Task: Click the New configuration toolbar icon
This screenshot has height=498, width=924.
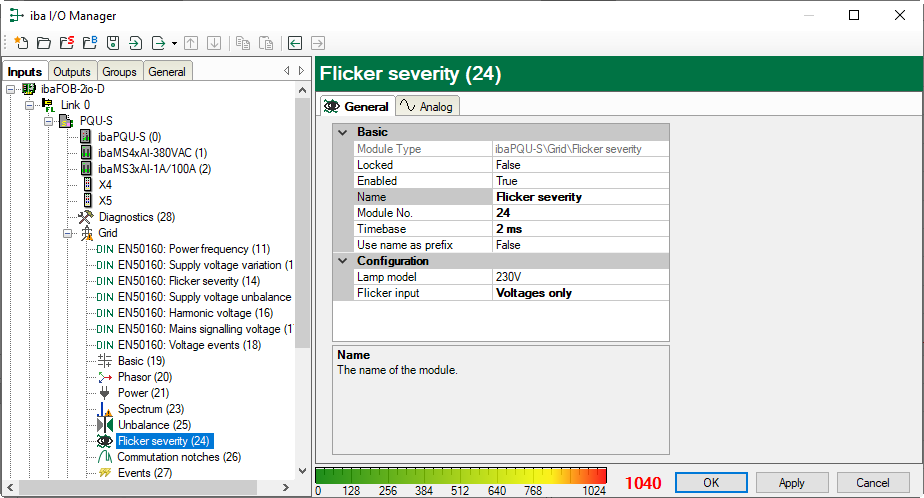Action: click(20, 43)
